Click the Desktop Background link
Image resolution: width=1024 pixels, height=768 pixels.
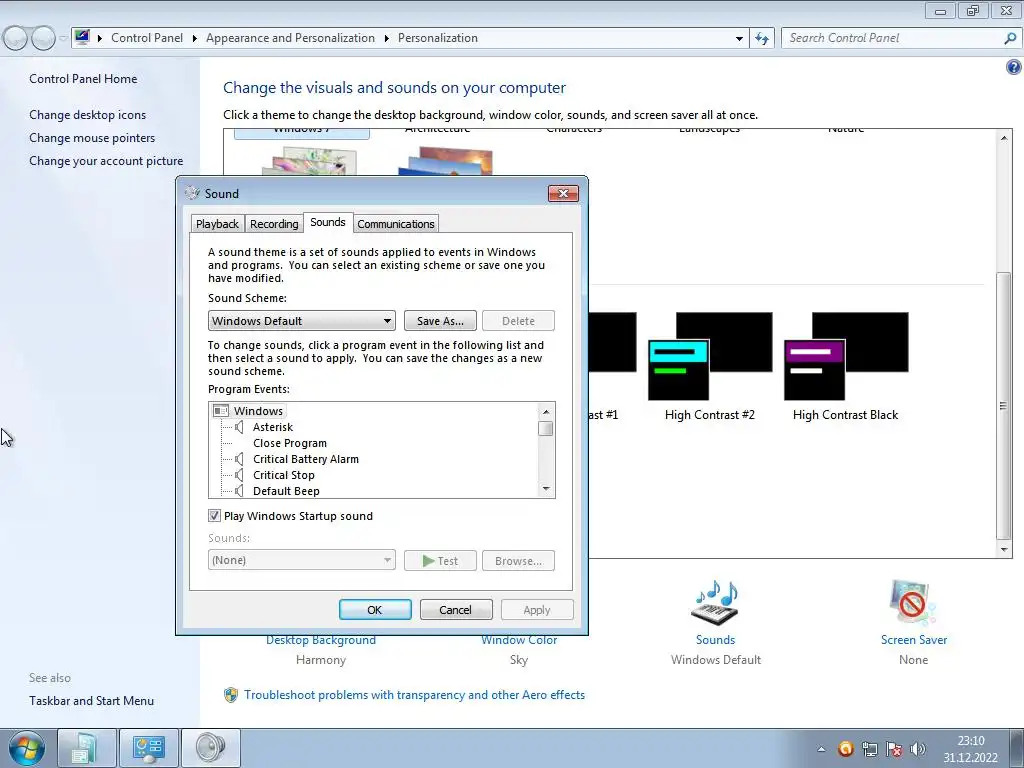(321, 640)
